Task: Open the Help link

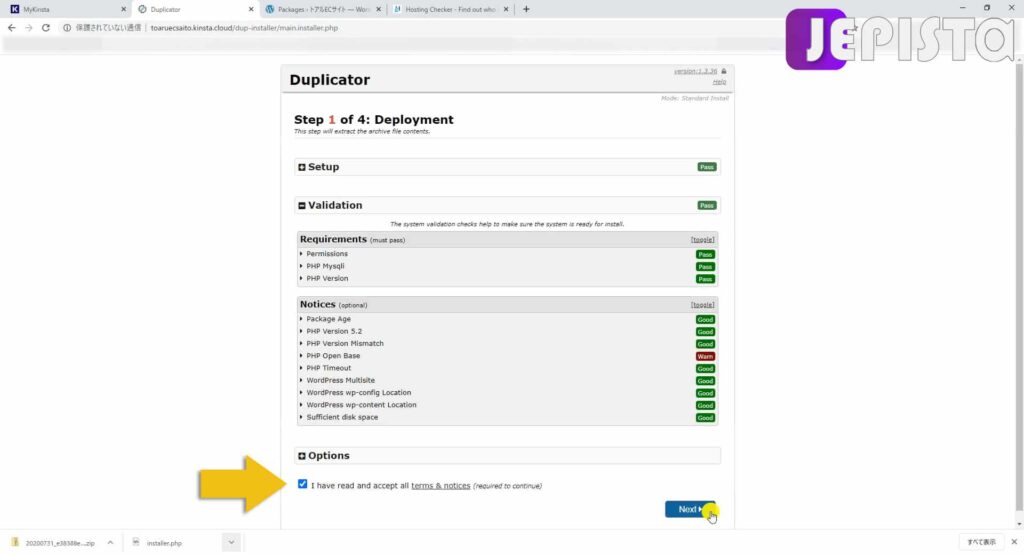Action: point(719,82)
